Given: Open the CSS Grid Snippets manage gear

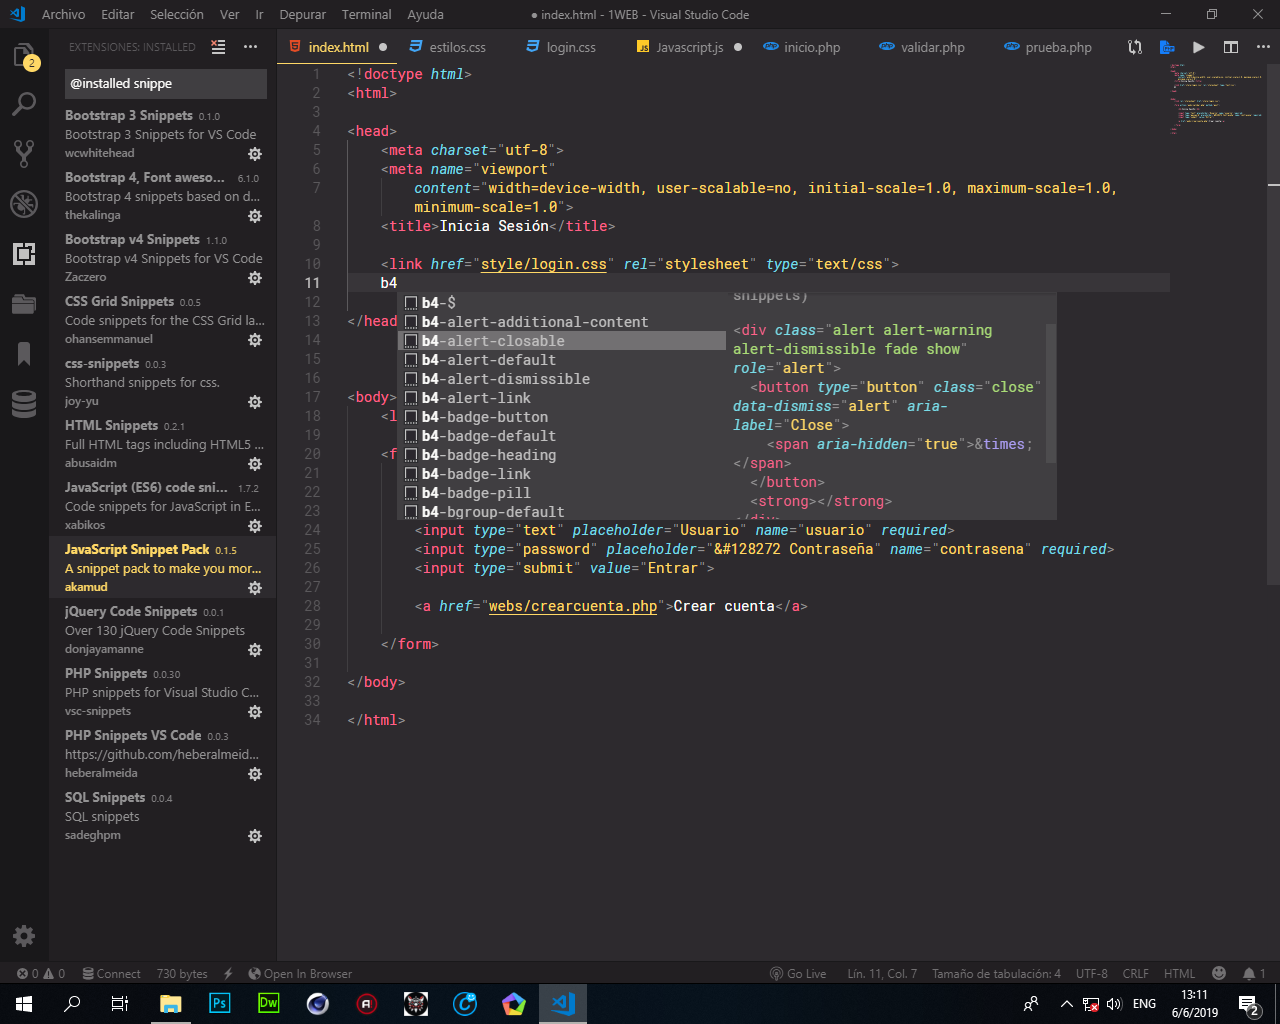Looking at the screenshot, I should (255, 340).
